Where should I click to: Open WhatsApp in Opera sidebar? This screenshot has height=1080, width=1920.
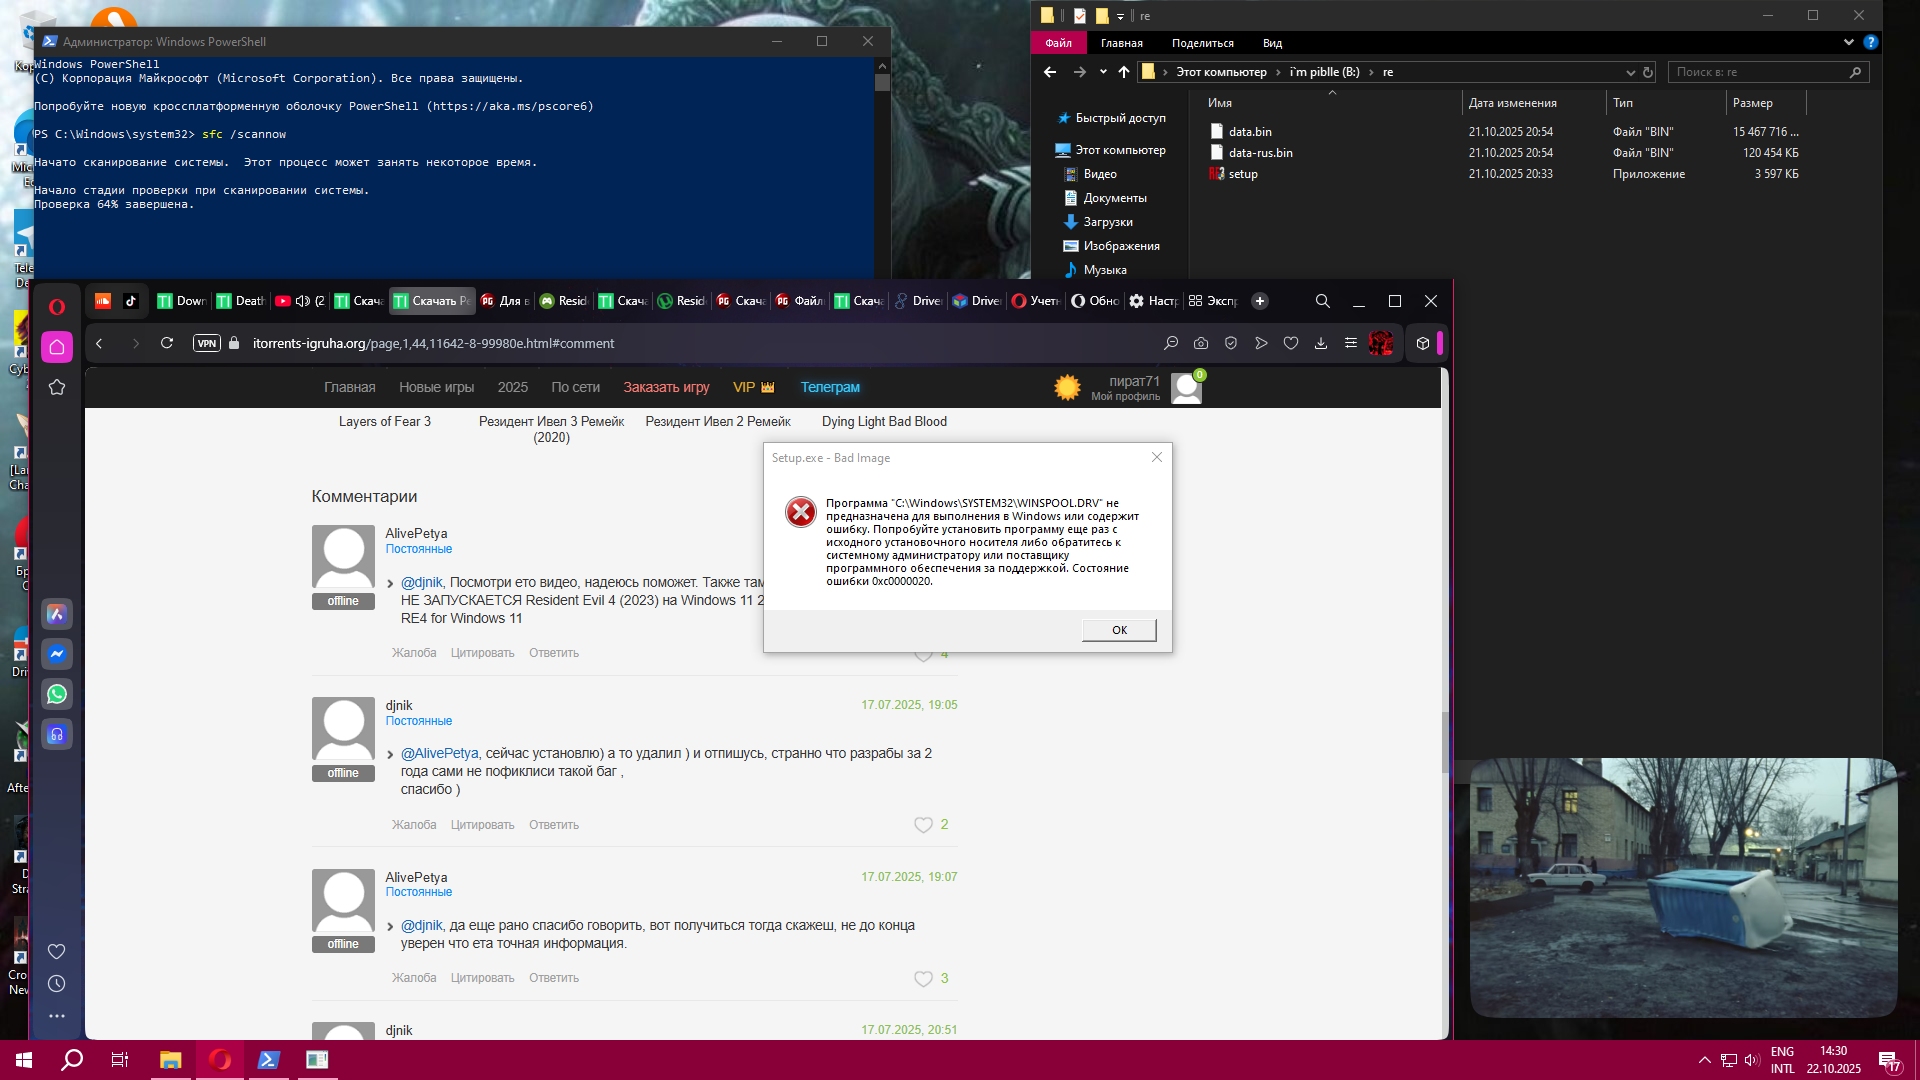point(57,694)
